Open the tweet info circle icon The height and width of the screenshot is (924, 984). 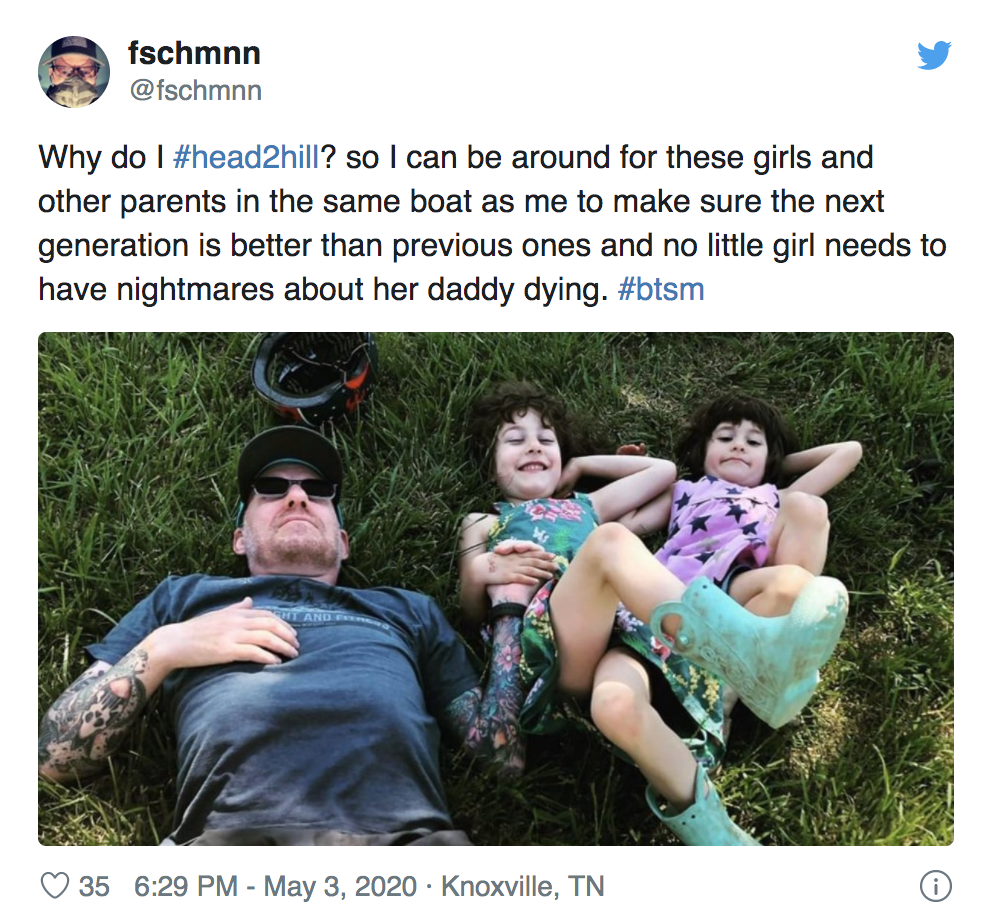935,886
